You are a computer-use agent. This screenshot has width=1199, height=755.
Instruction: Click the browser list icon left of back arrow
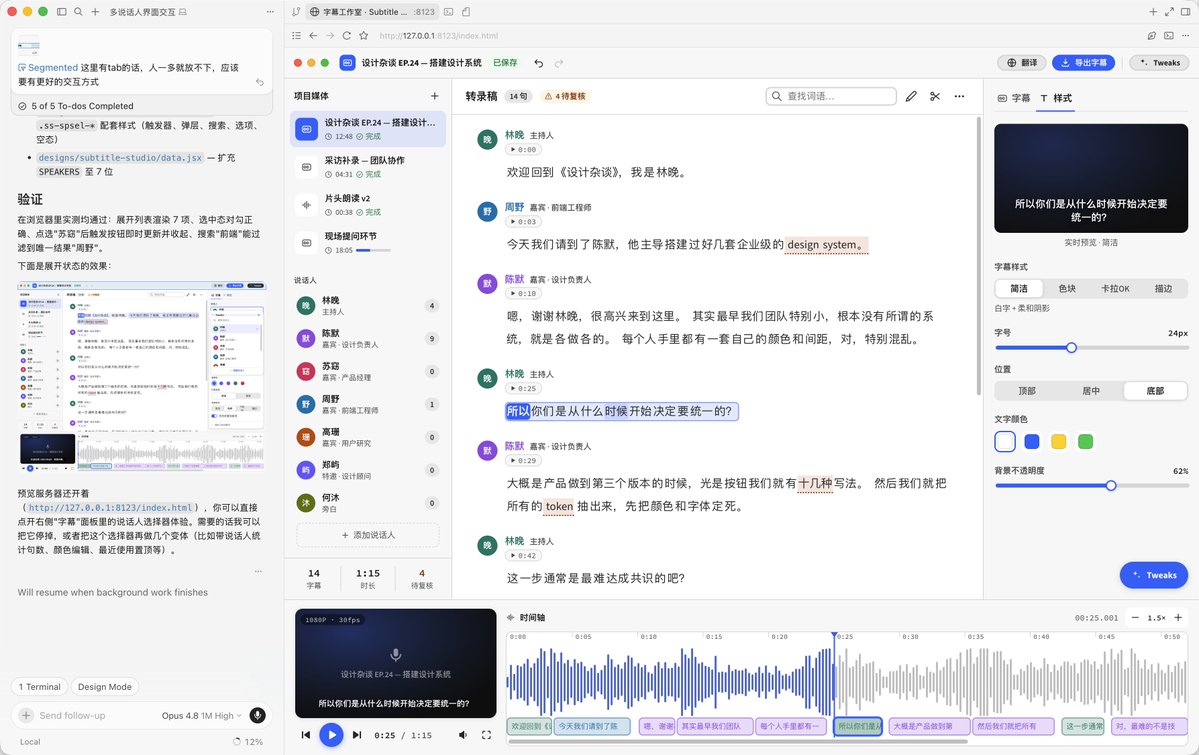pyautogui.click(x=297, y=36)
